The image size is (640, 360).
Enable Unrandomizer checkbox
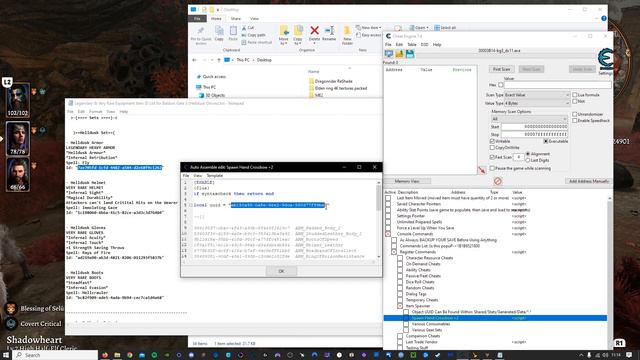[575, 114]
